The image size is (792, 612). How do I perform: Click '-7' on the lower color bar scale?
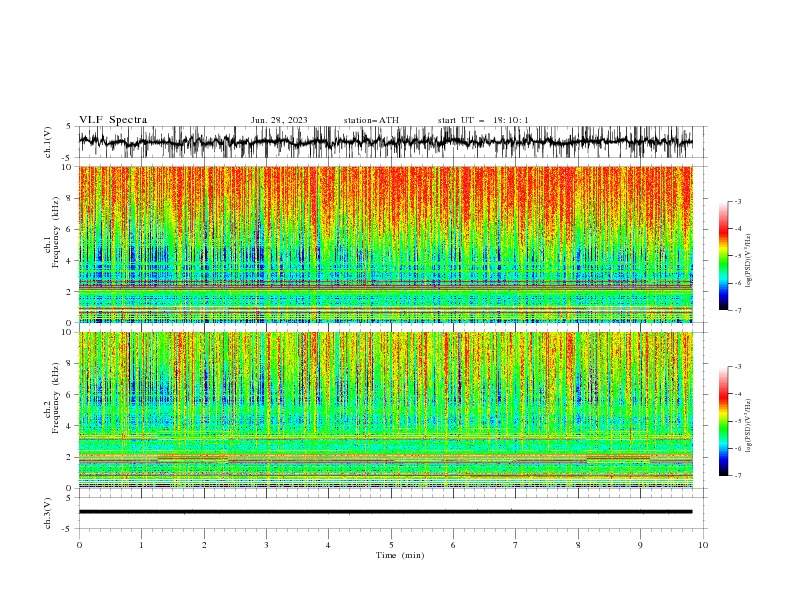click(x=737, y=476)
